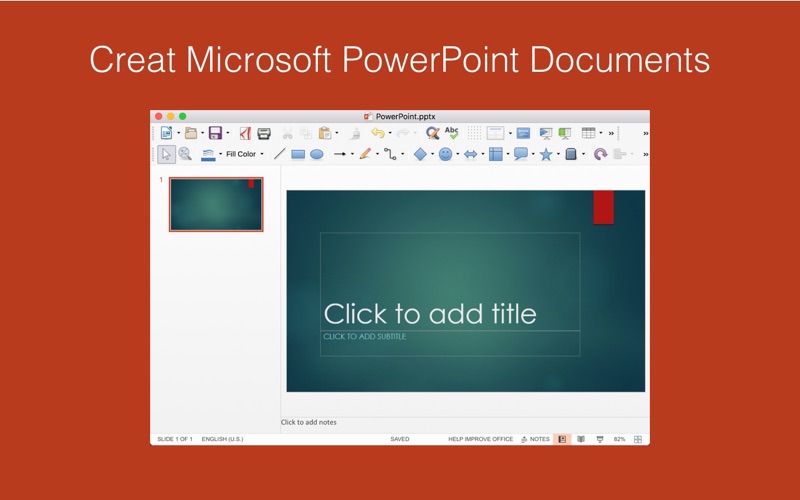Click the Fill Color button
Image resolution: width=800 pixels, height=500 pixels.
tap(241, 154)
